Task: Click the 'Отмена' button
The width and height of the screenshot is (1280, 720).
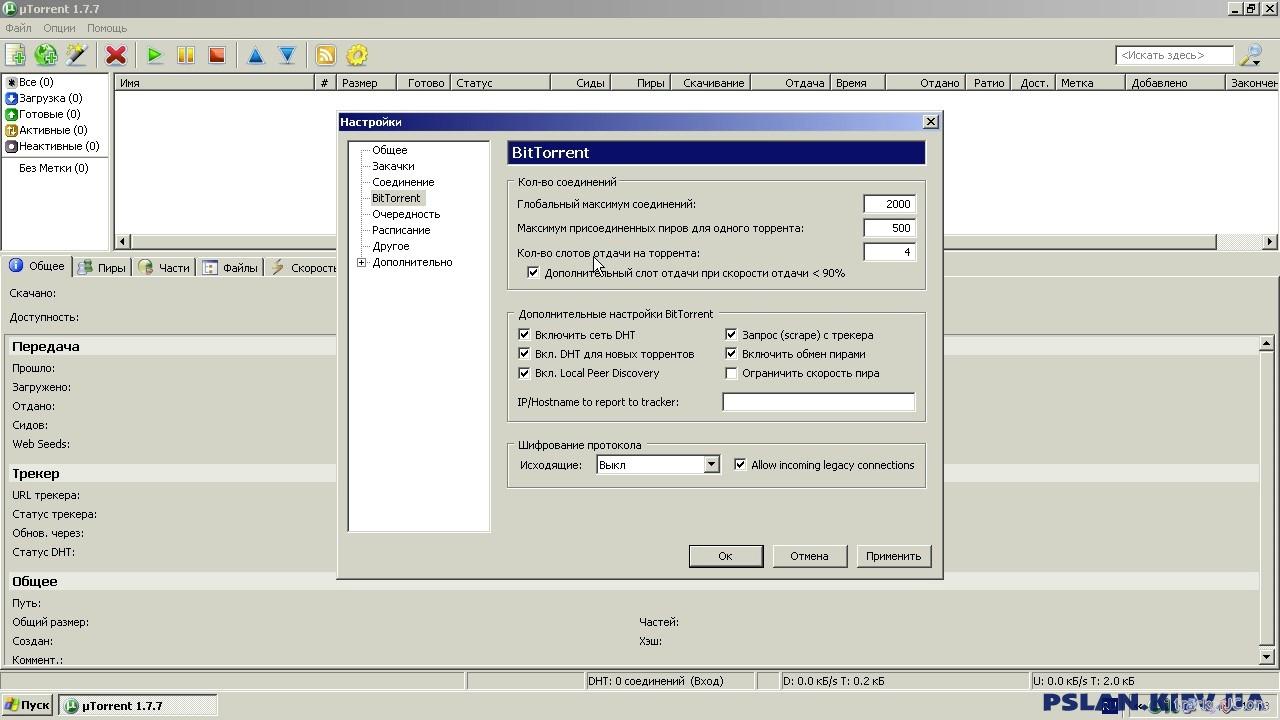Action: (809, 556)
